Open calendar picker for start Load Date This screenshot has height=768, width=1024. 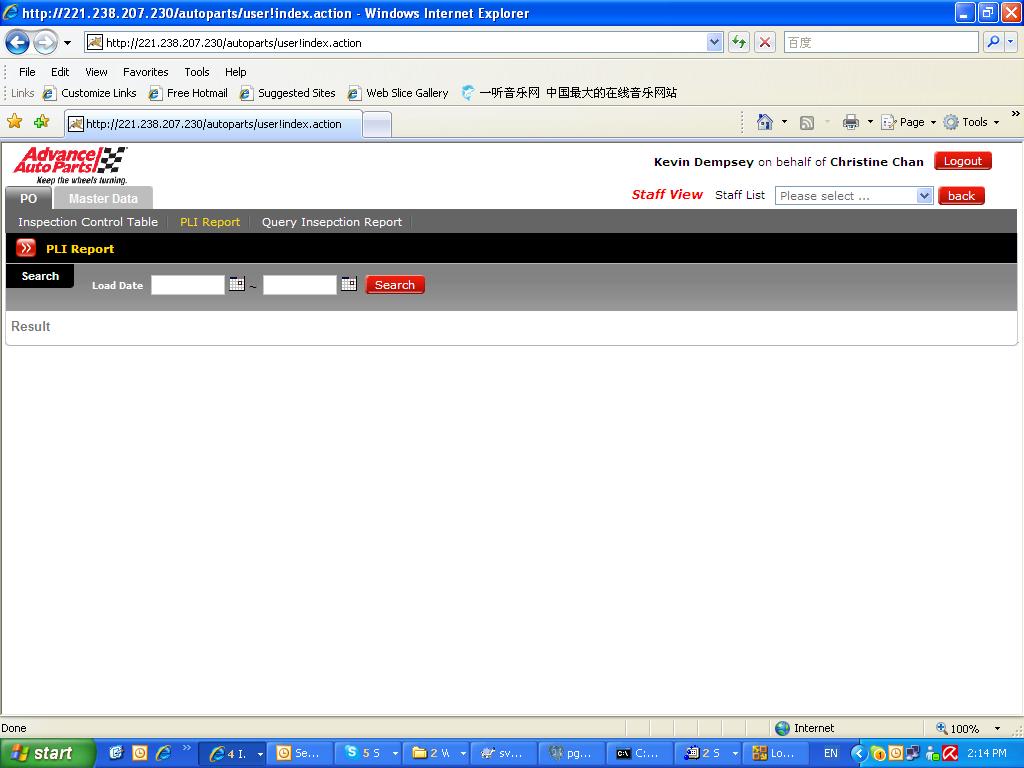point(237,284)
